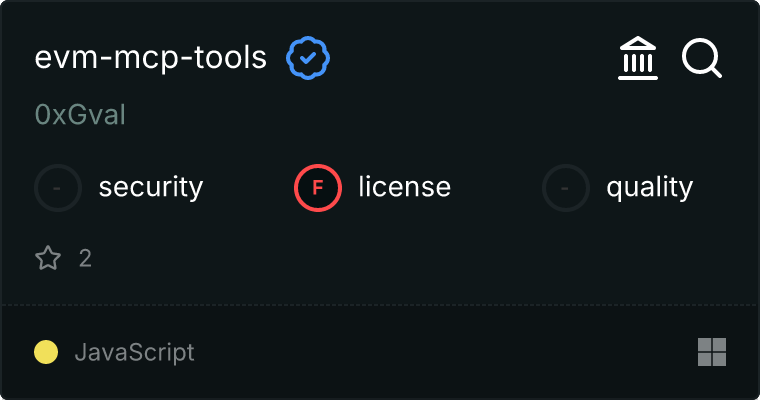This screenshot has width=760, height=400.
Task: Click empty footer space right of JavaScript
Action: [x=440, y=352]
